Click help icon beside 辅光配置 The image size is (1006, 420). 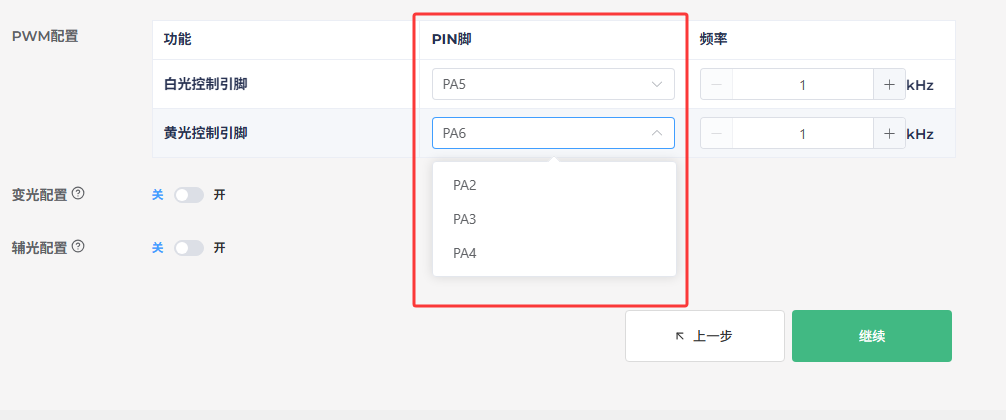78,246
